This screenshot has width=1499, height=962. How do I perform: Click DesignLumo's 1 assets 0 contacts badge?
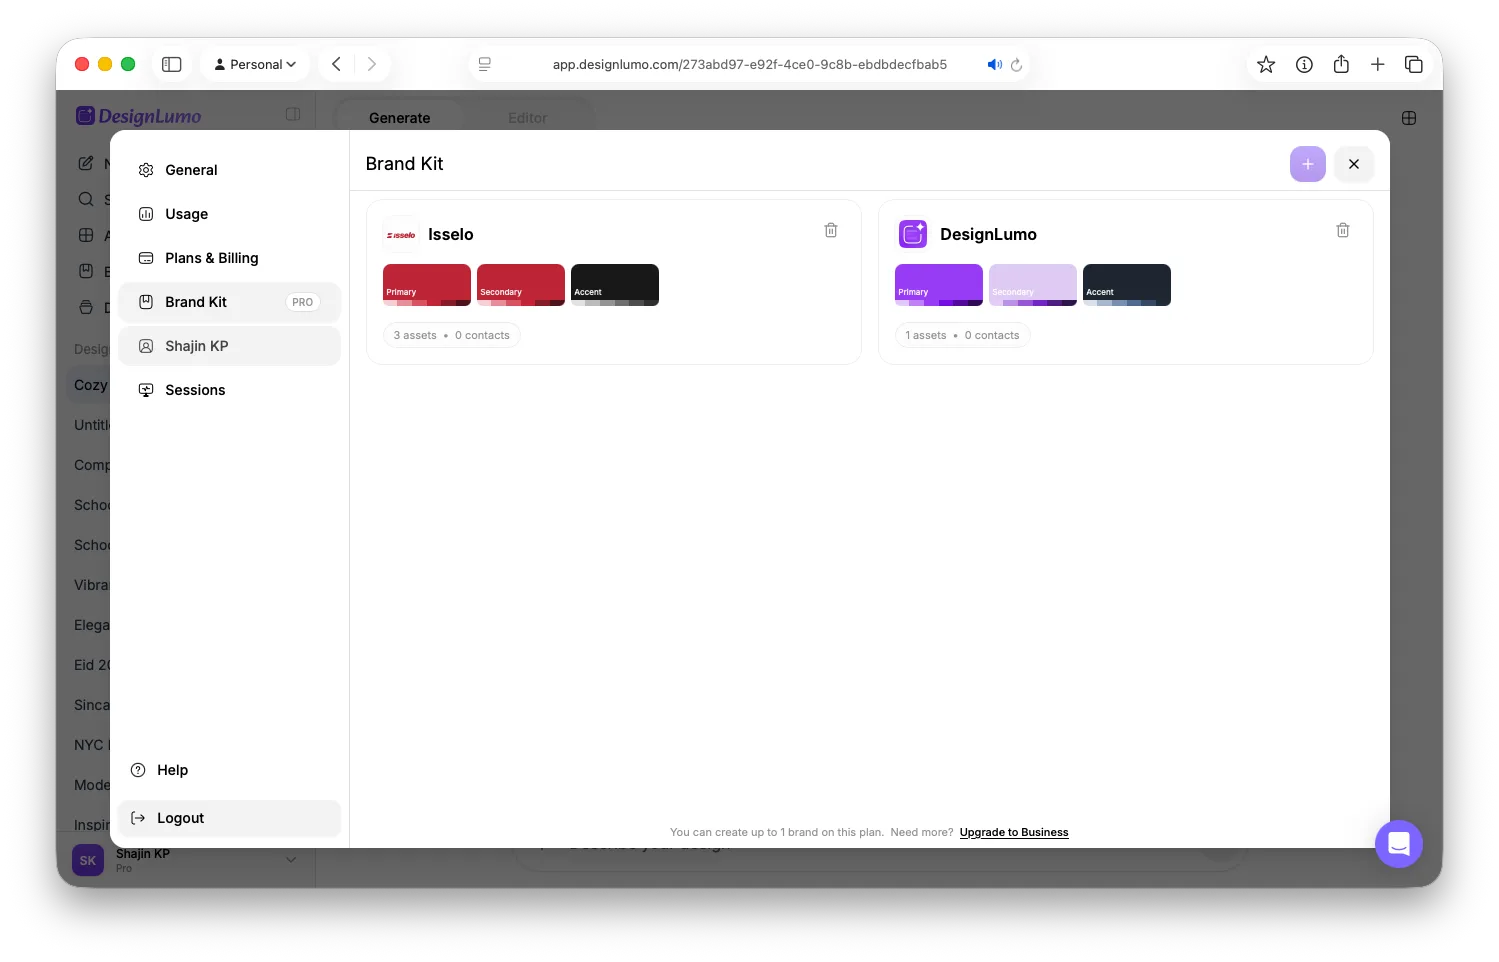(x=963, y=335)
